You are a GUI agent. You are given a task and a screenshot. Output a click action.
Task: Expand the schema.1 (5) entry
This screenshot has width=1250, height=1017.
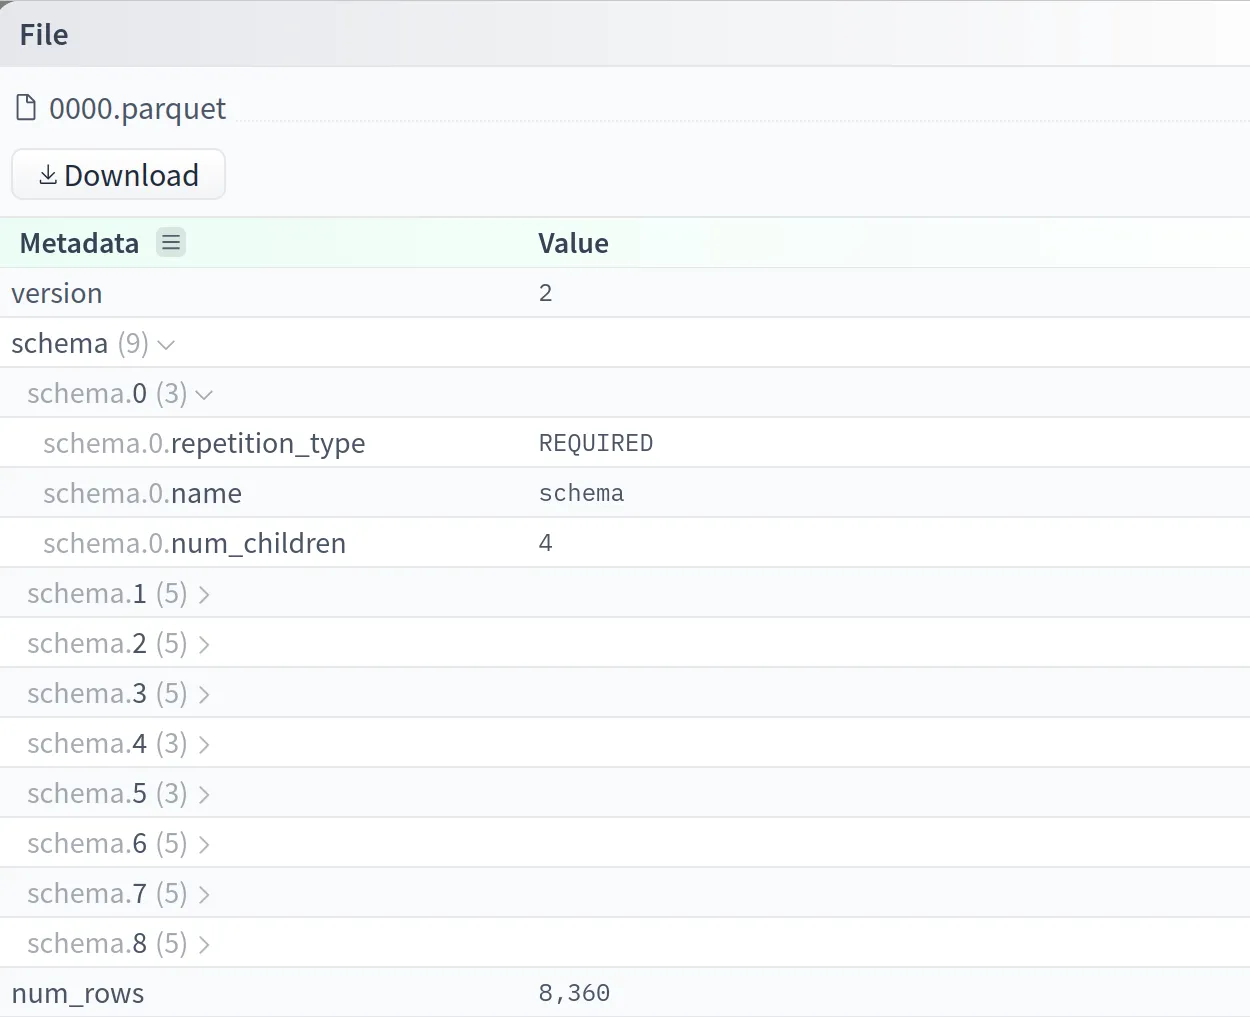[204, 594]
